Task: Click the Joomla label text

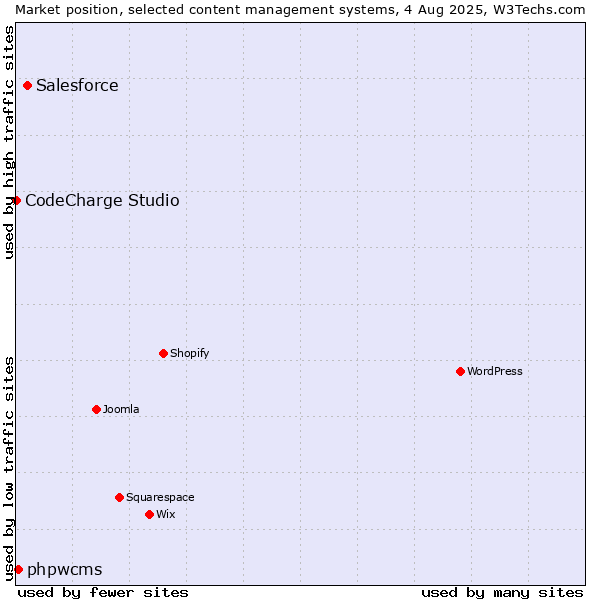Action: (121, 409)
